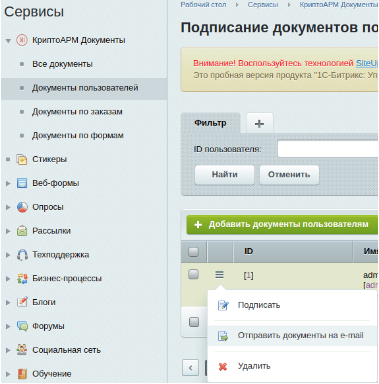The height and width of the screenshot is (384, 379).
Task: Click the Отменить filter button
Action: click(x=289, y=175)
